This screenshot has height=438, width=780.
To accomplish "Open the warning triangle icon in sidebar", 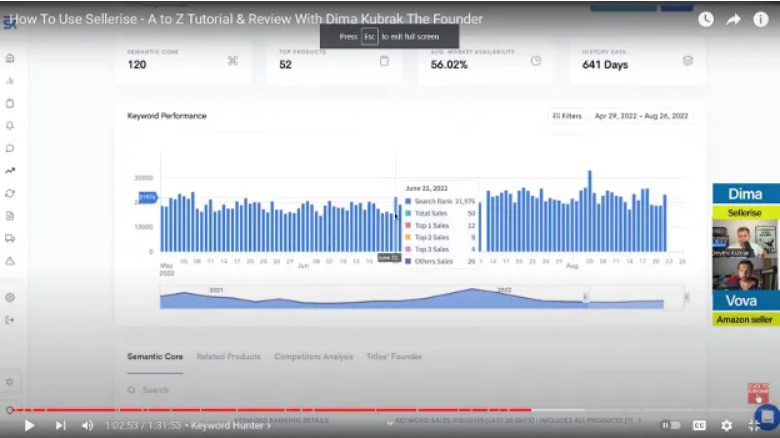I will pyautogui.click(x=10, y=261).
